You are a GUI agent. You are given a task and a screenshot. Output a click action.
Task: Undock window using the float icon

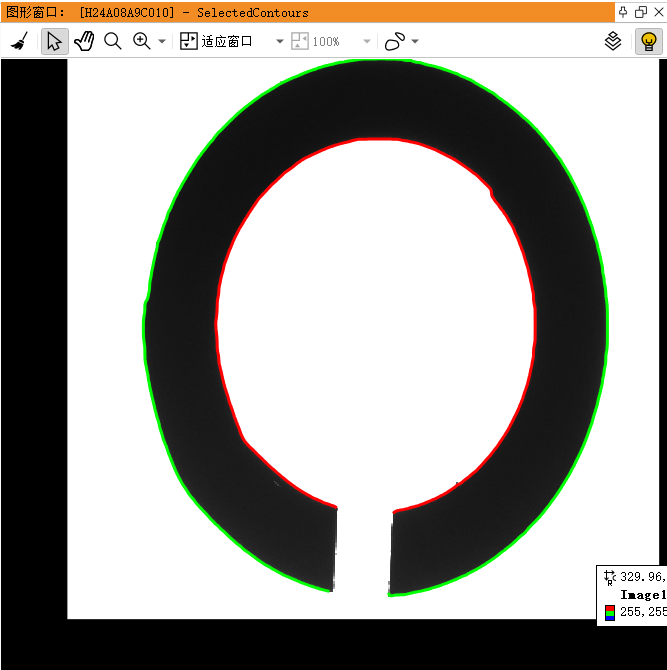click(641, 12)
